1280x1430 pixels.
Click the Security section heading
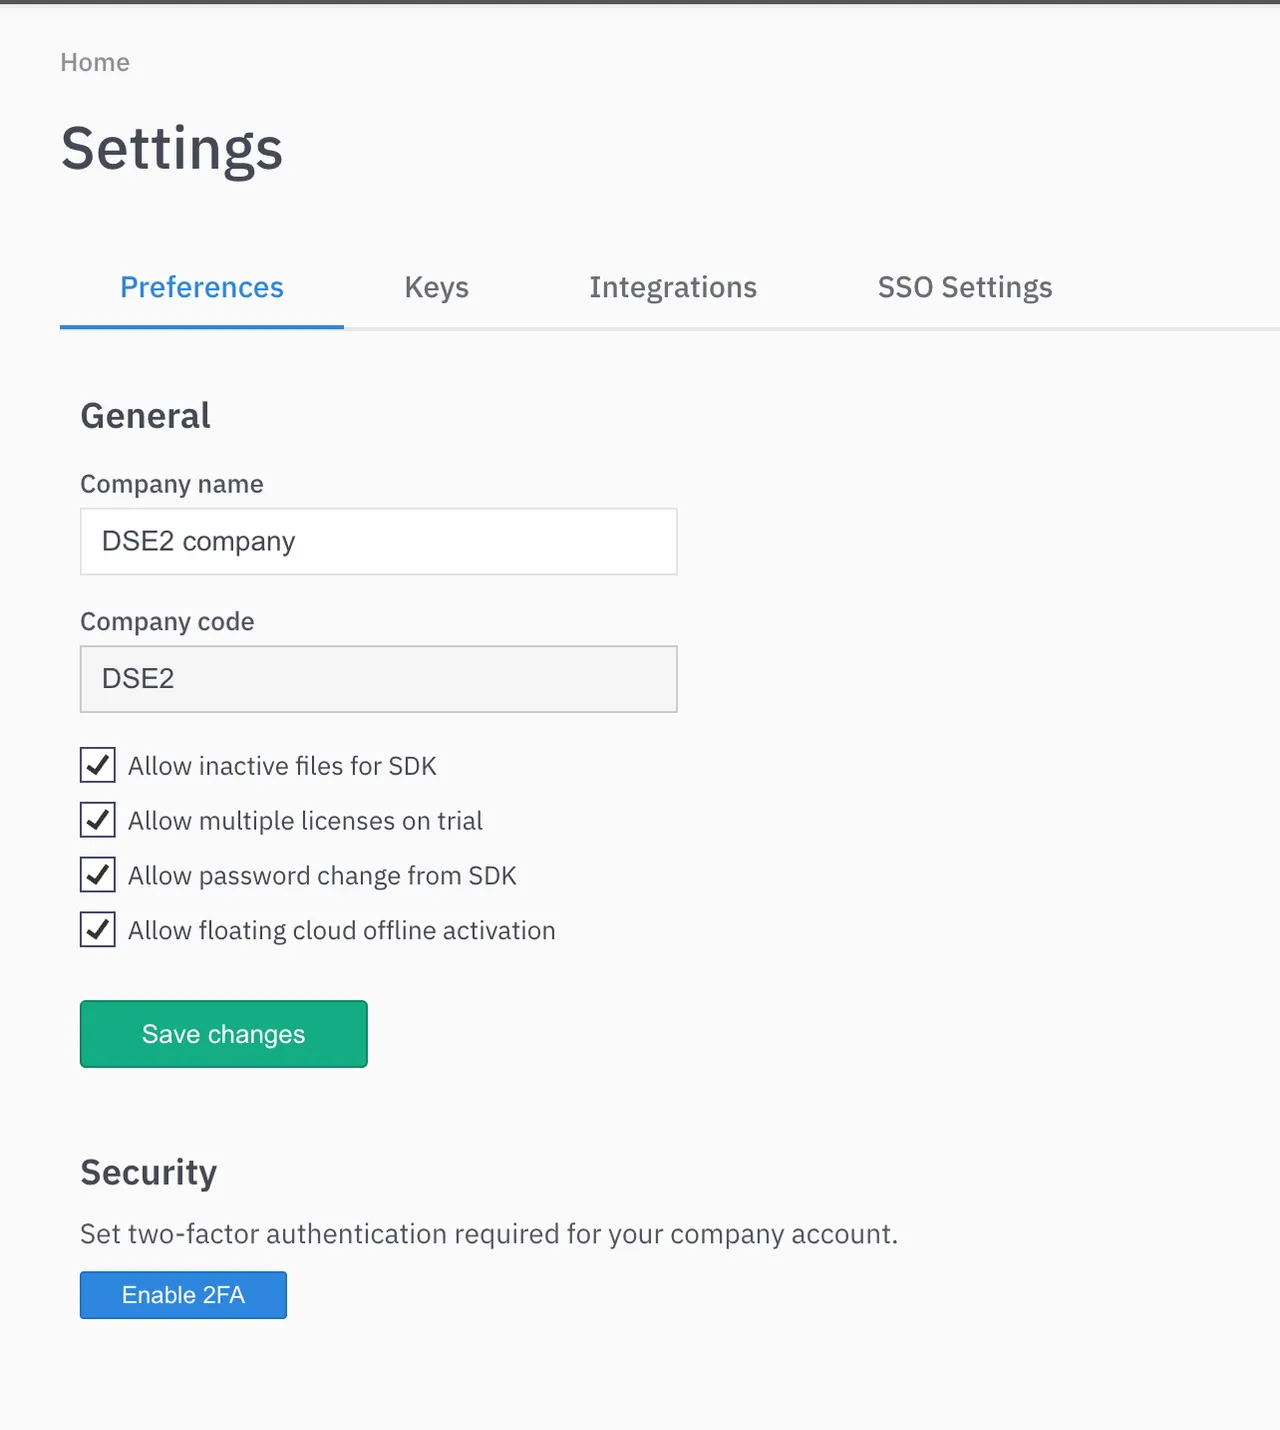[x=148, y=1172]
